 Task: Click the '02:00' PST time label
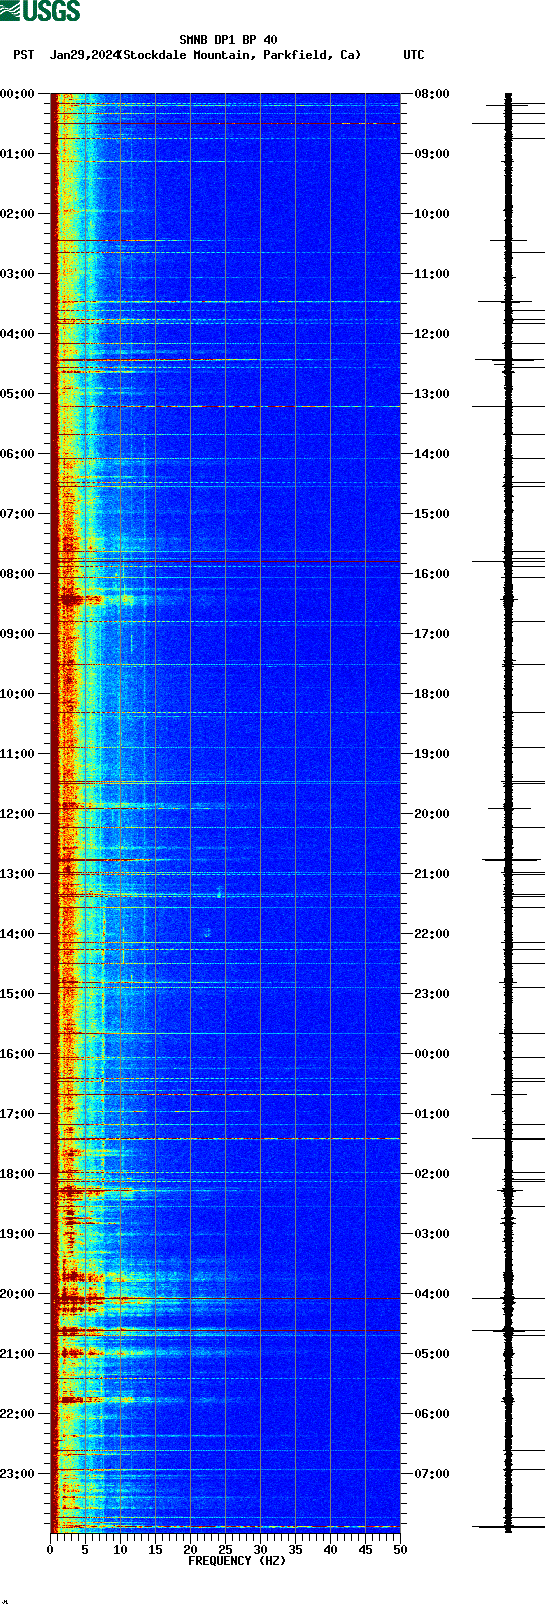pyautogui.click(x=17, y=214)
